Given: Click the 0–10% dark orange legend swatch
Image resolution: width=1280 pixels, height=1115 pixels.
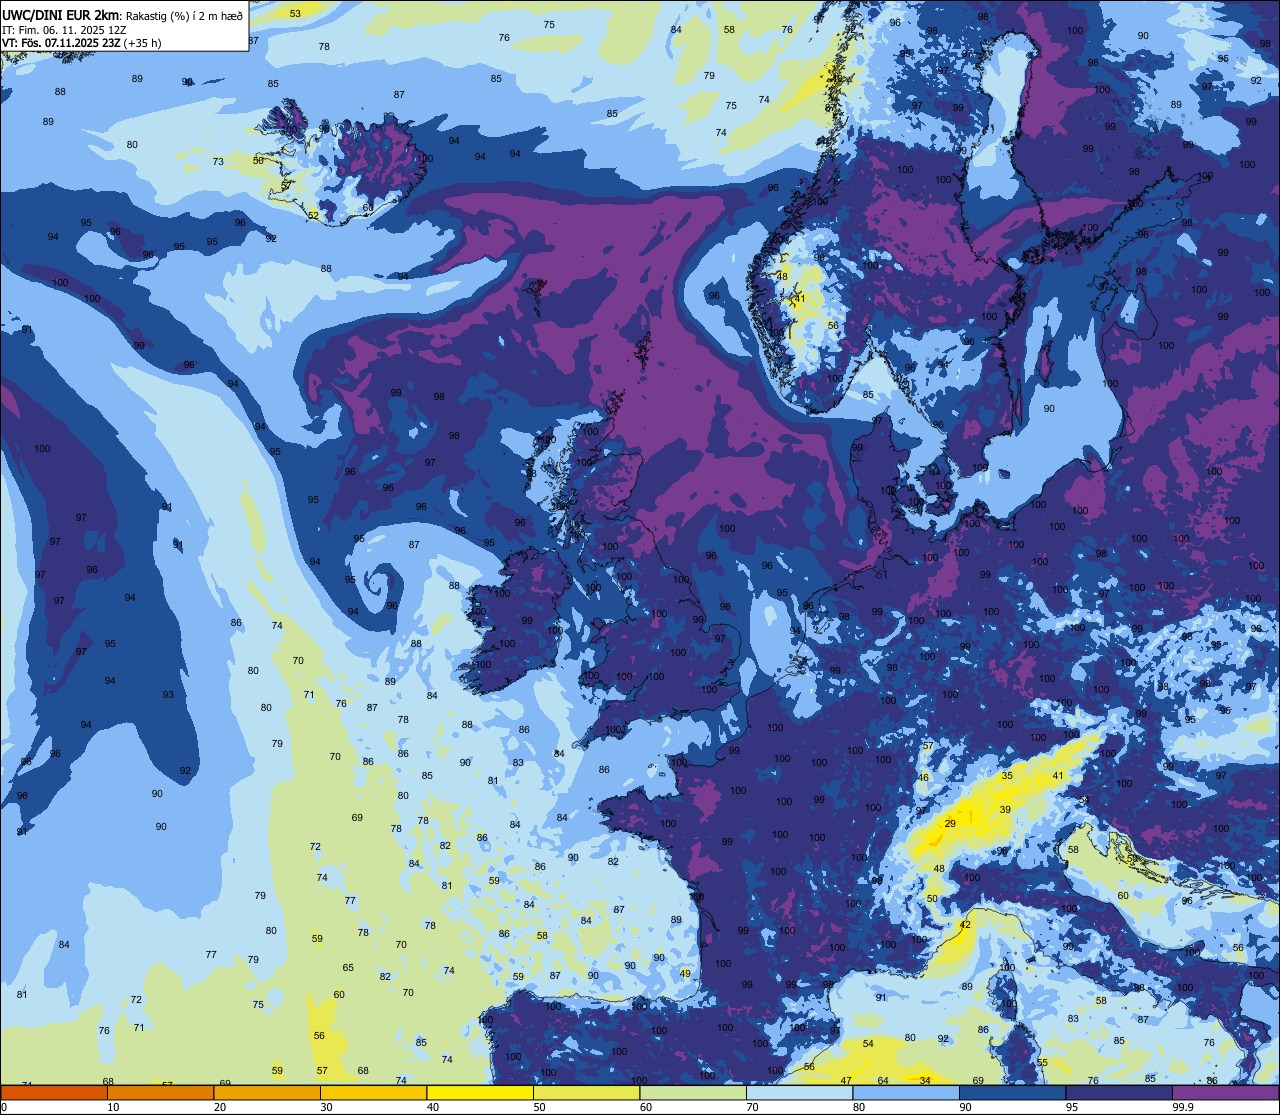Looking at the screenshot, I should click(54, 1093).
